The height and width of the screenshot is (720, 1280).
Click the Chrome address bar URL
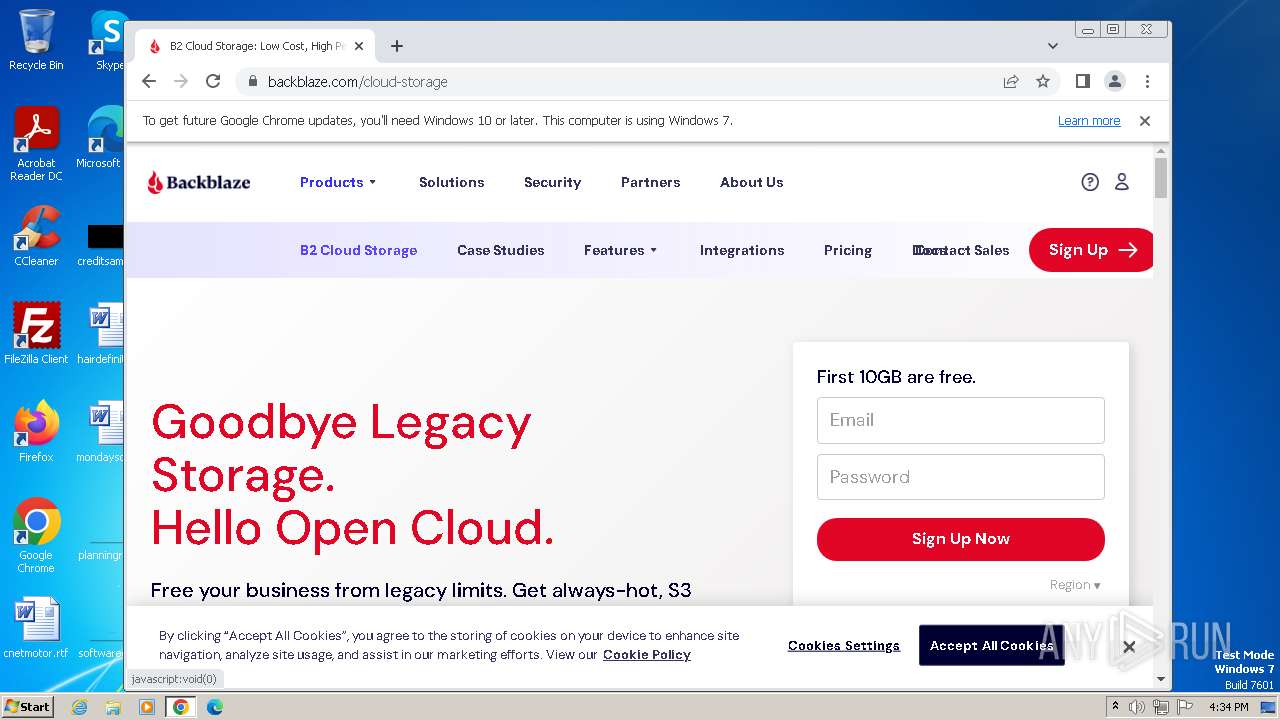click(358, 81)
